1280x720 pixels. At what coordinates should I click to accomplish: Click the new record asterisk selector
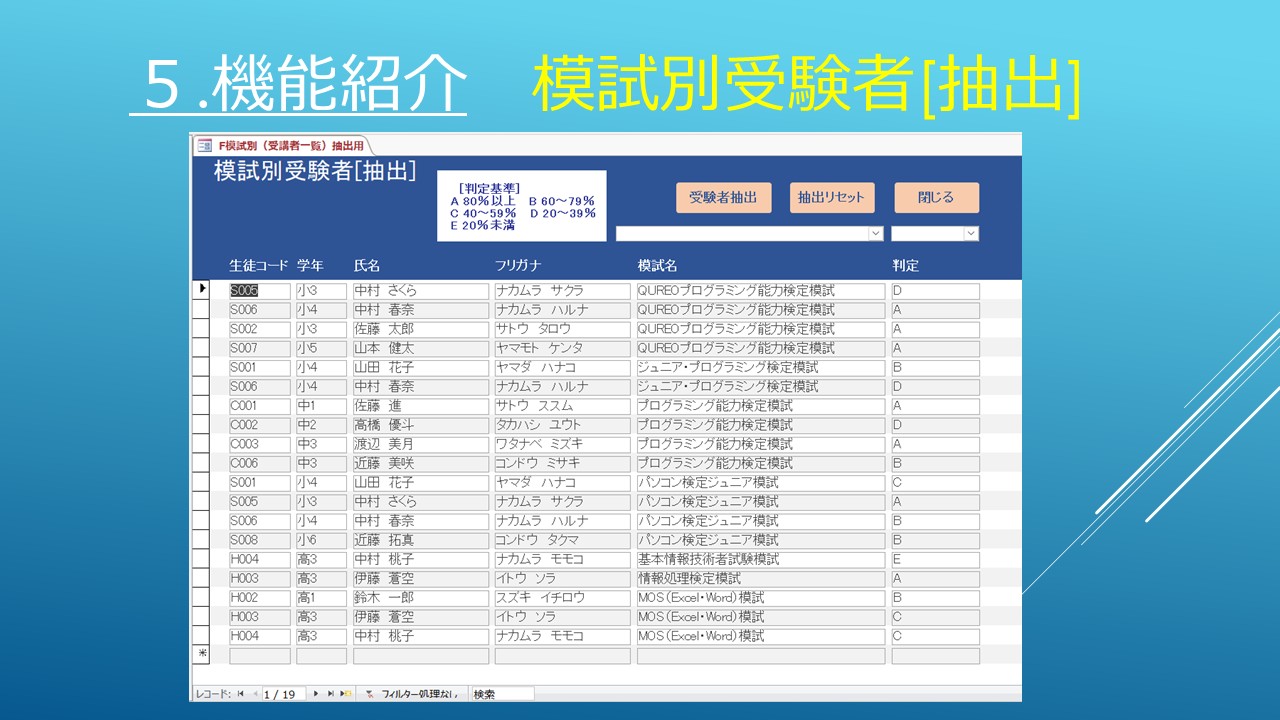202,656
